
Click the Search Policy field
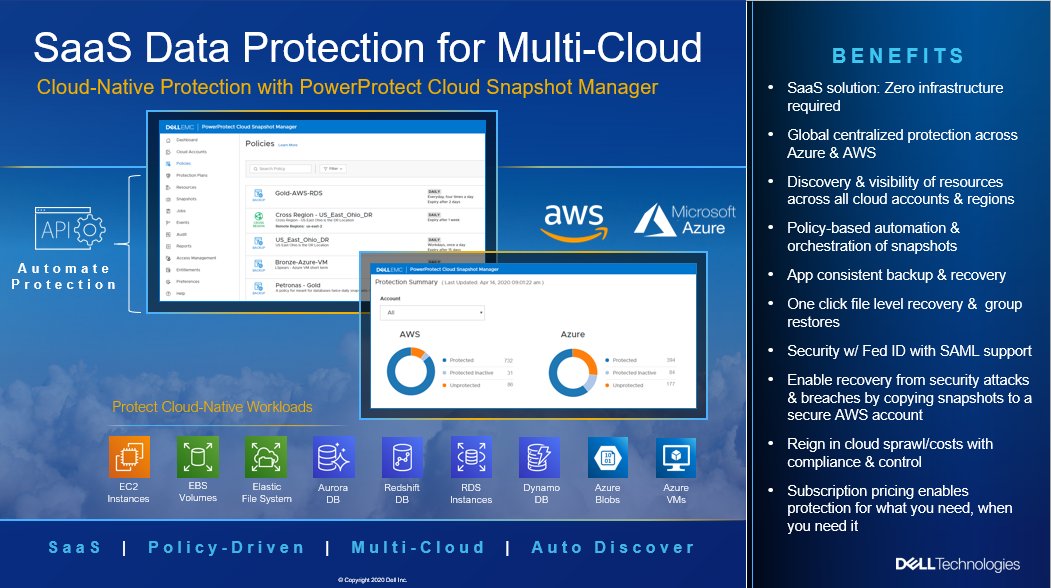pyautogui.click(x=280, y=169)
